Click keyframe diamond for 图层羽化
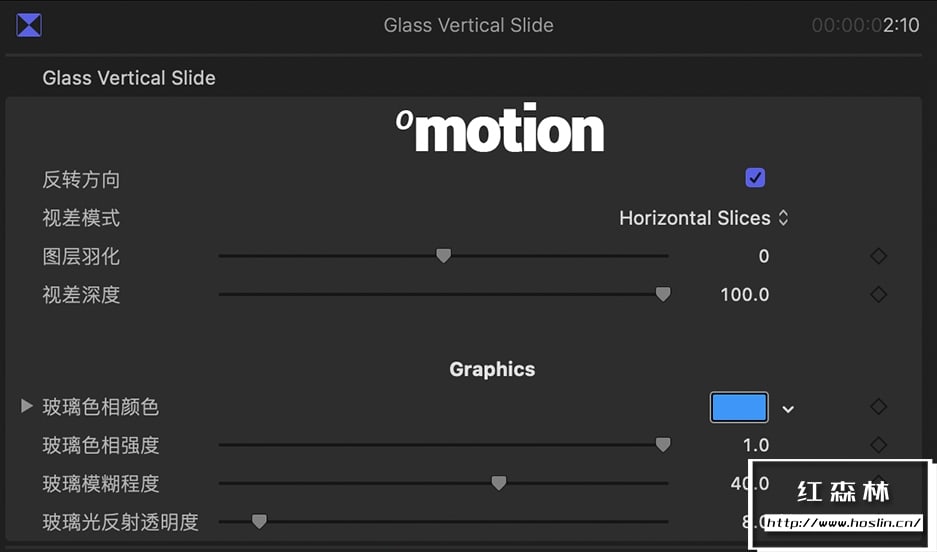The image size is (937, 552). click(x=878, y=256)
